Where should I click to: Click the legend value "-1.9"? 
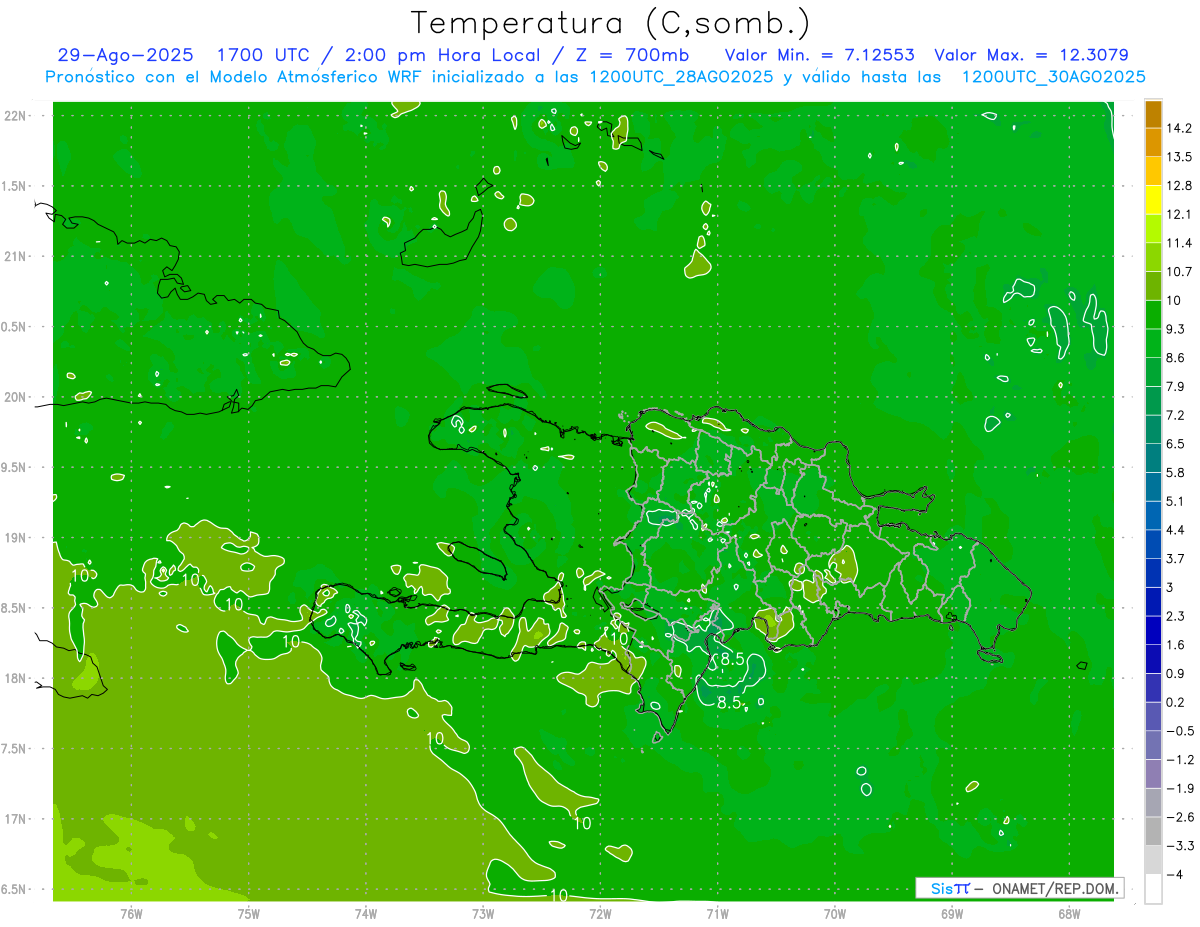(1179, 788)
